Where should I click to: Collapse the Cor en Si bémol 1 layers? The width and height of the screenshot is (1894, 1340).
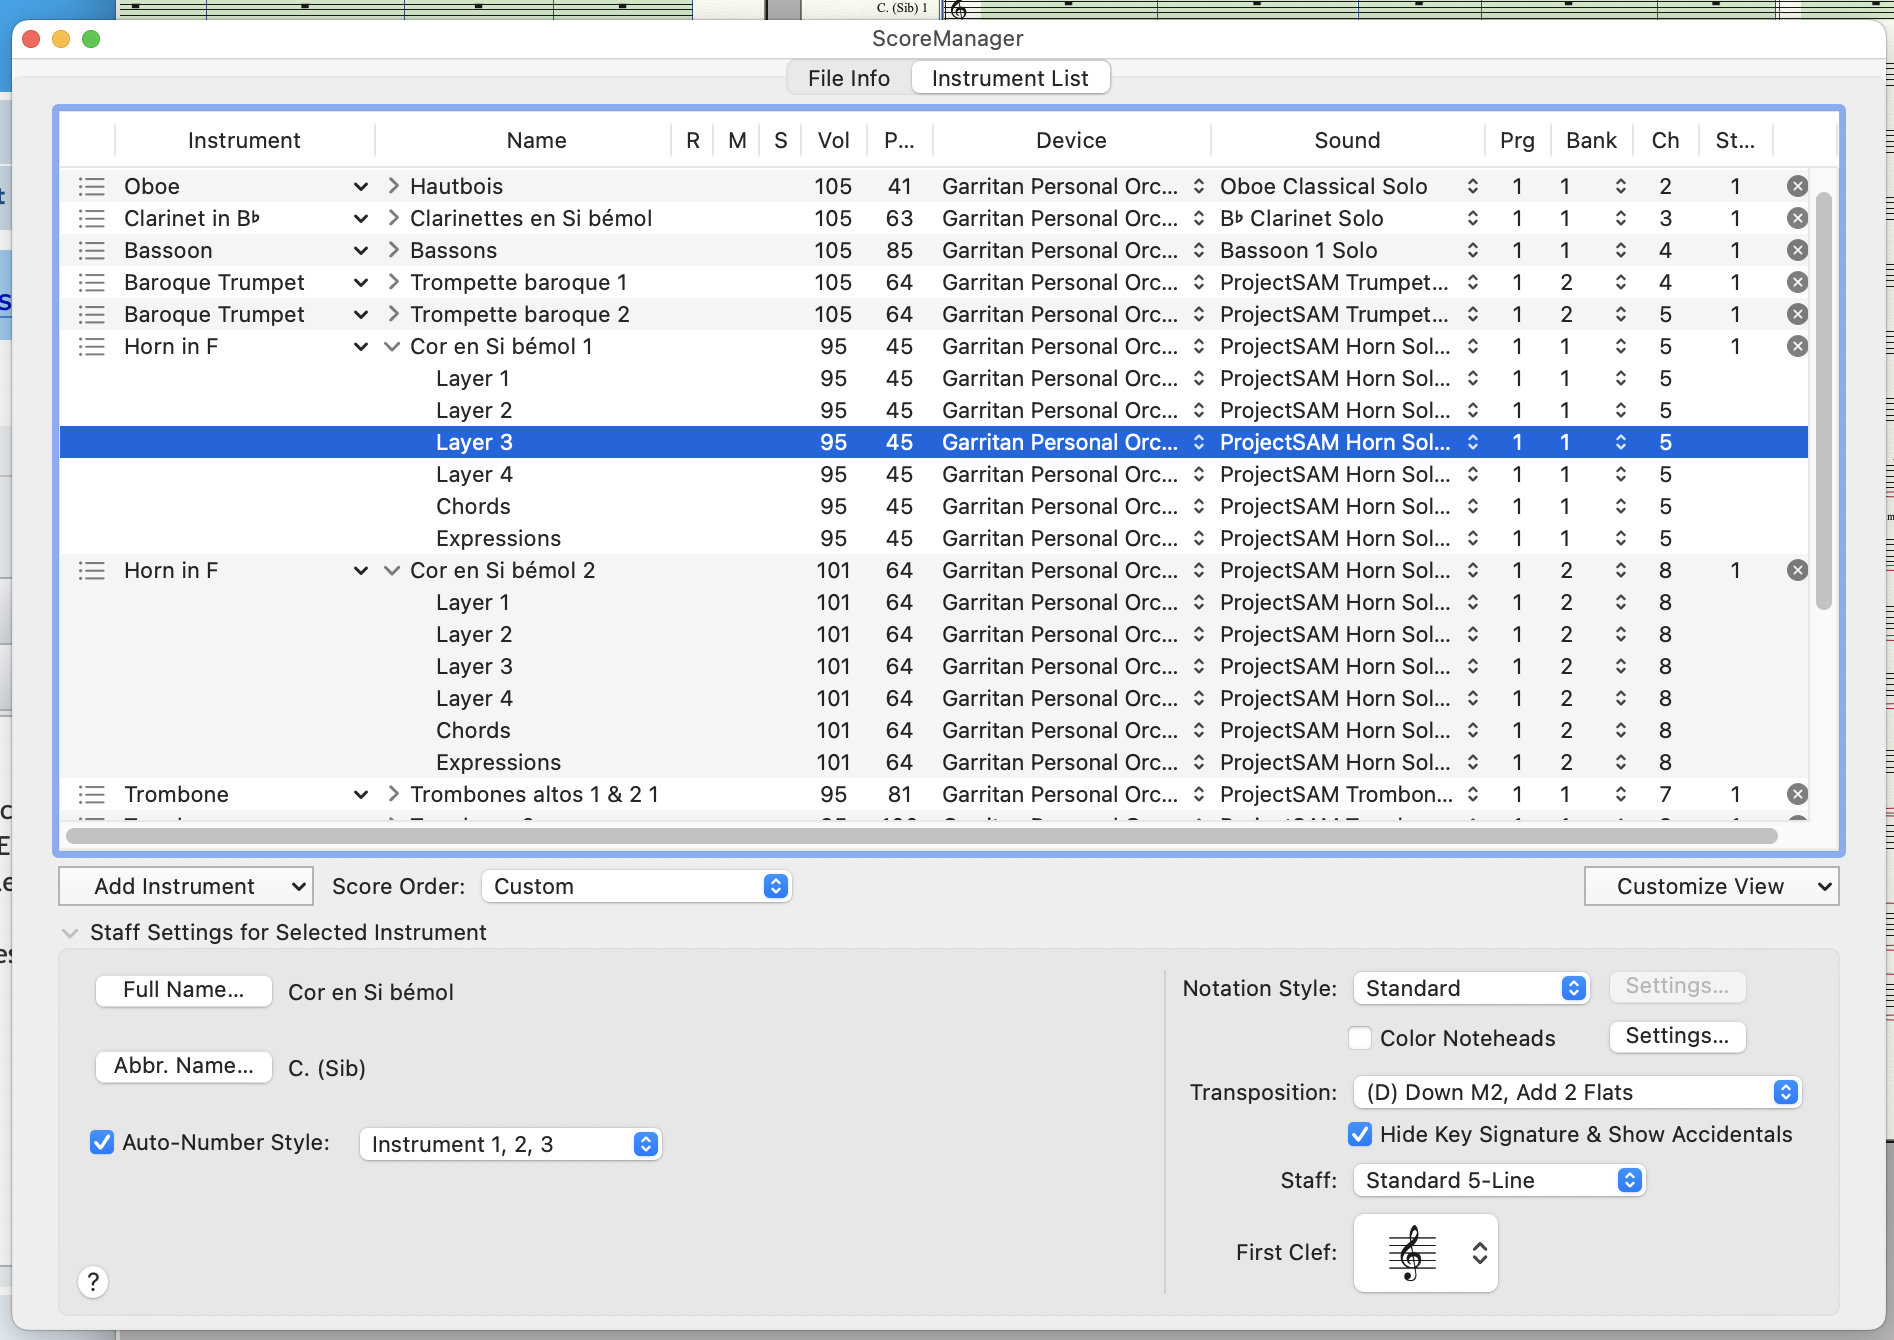pyautogui.click(x=393, y=347)
